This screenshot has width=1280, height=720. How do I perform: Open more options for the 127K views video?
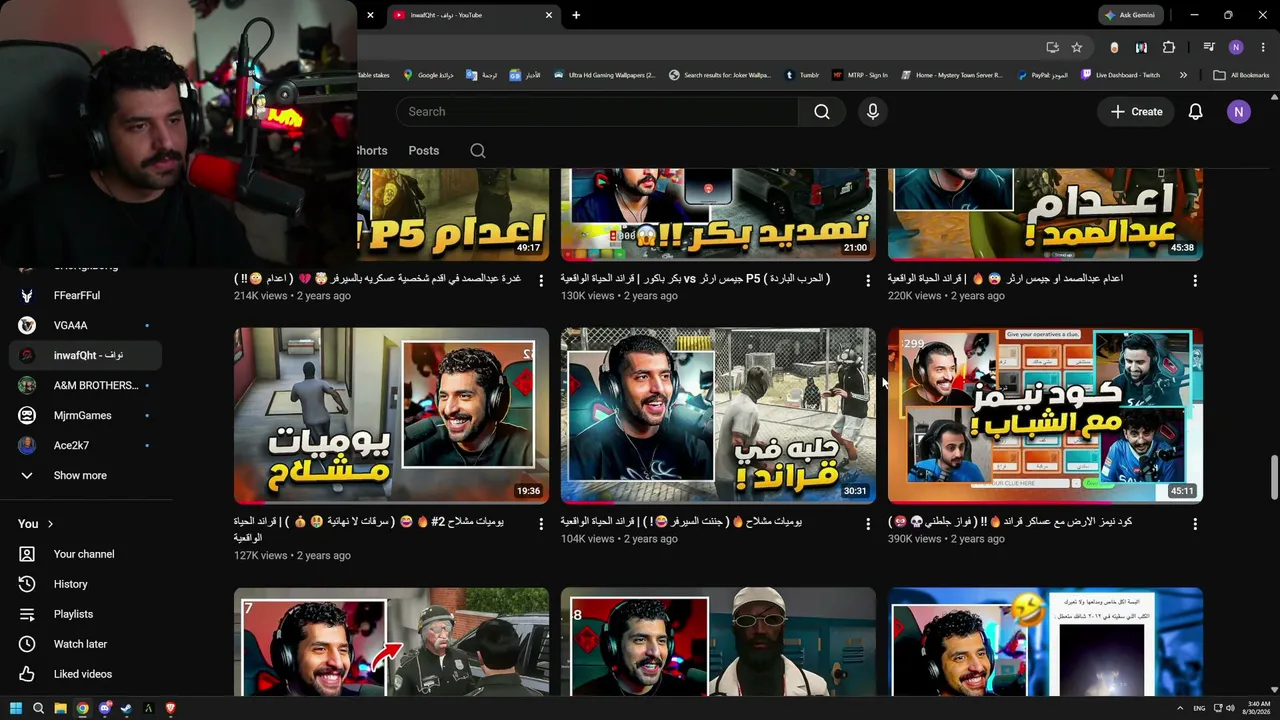tap(541, 524)
